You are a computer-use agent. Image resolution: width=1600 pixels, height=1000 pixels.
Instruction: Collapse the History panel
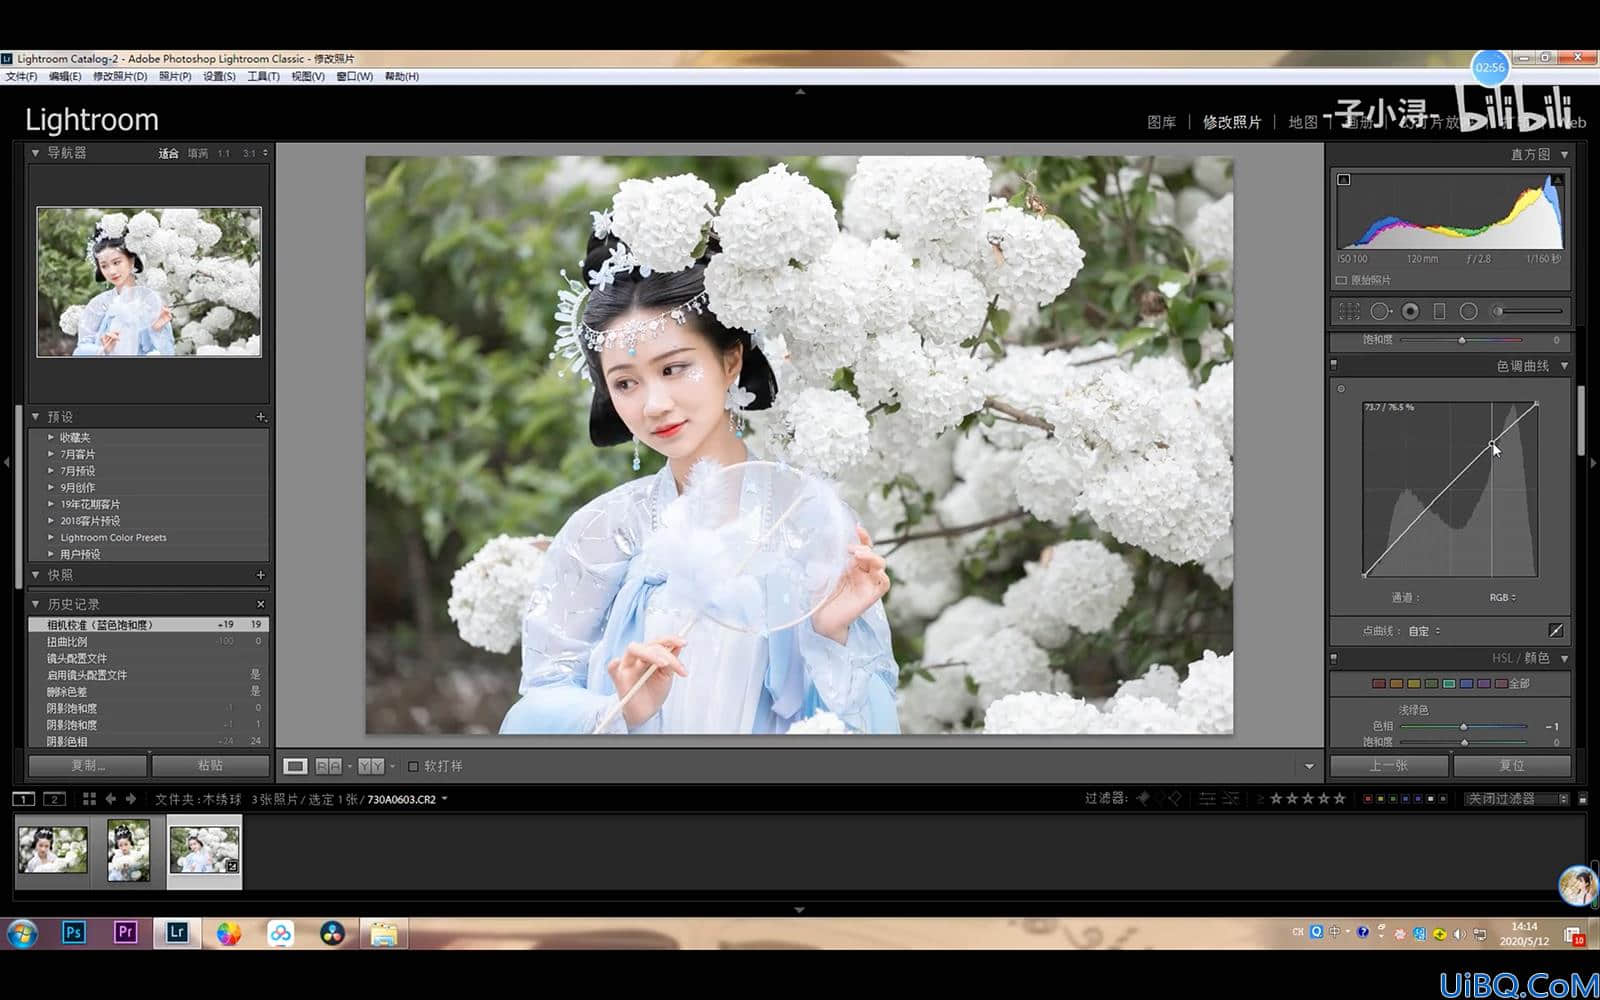(36, 604)
